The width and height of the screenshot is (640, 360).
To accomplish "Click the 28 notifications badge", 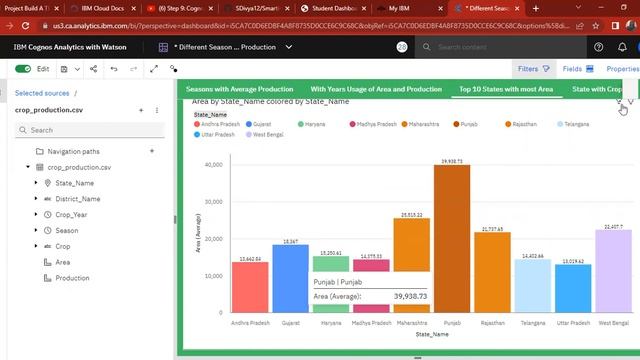I will [402, 47].
